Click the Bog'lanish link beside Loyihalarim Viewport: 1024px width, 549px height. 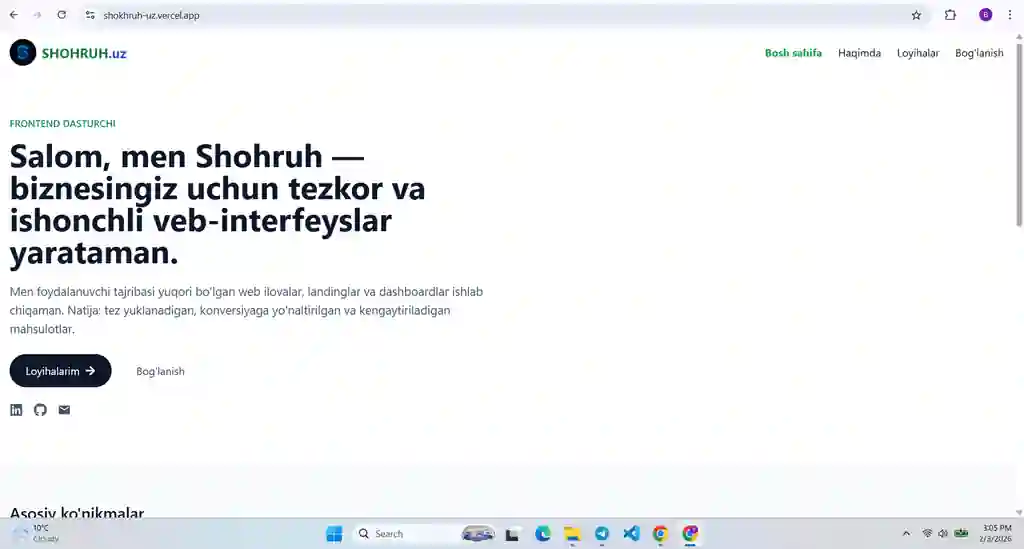coord(160,371)
